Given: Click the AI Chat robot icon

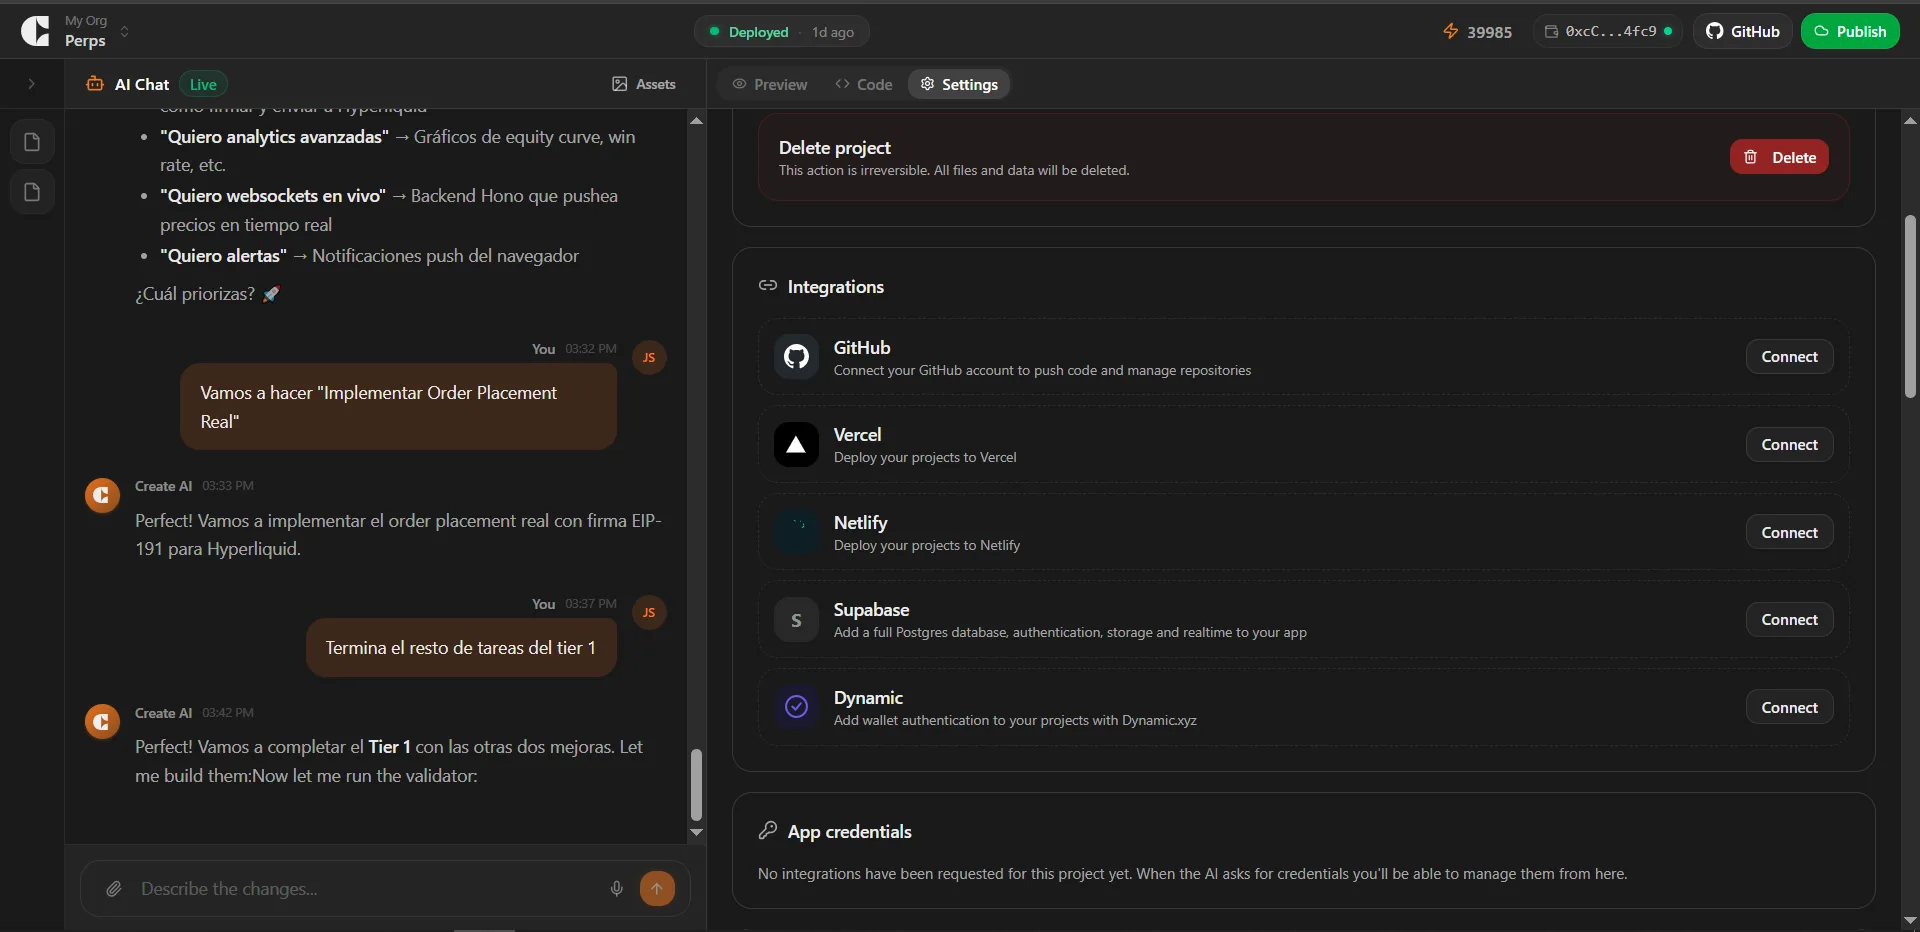Looking at the screenshot, I should point(95,84).
